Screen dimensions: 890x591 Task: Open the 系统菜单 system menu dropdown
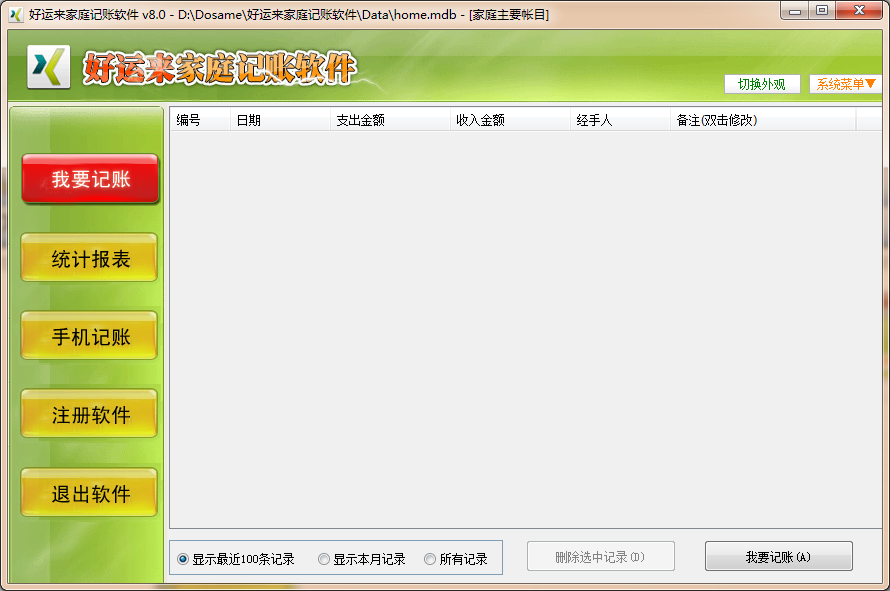(x=845, y=84)
